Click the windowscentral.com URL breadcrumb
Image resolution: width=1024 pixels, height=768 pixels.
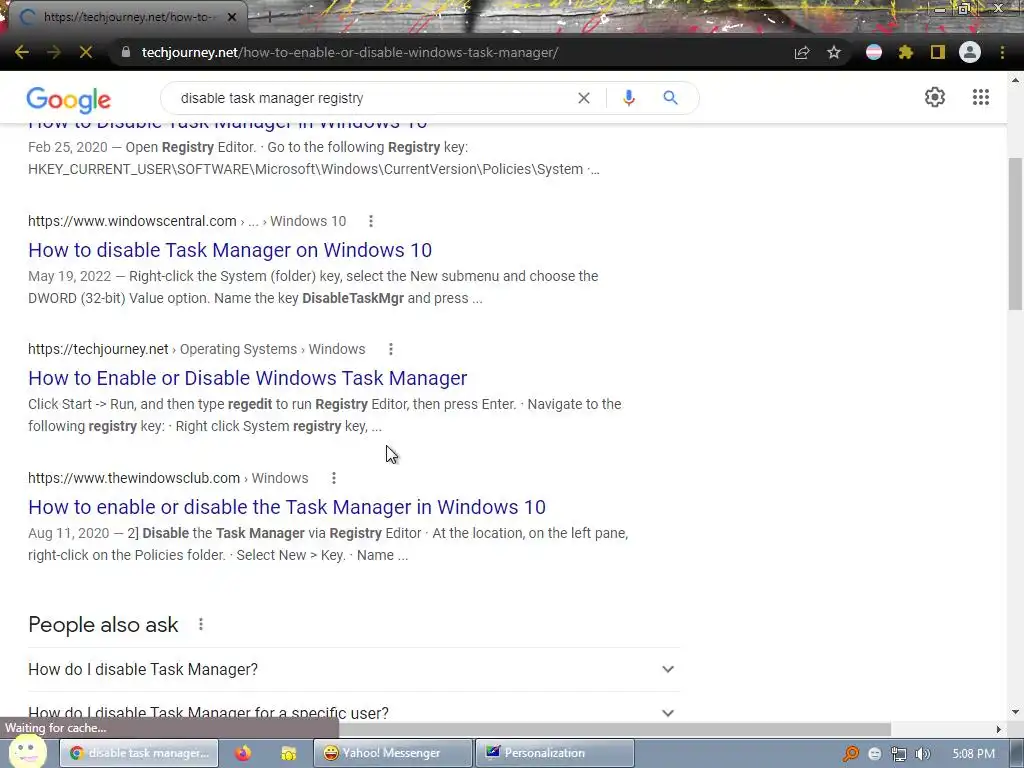click(187, 221)
